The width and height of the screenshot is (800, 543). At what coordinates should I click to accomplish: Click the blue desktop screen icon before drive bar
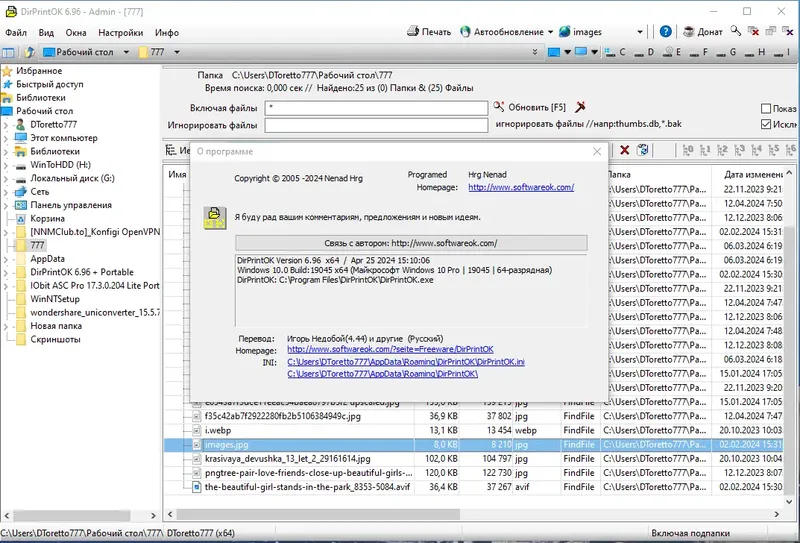(x=554, y=52)
